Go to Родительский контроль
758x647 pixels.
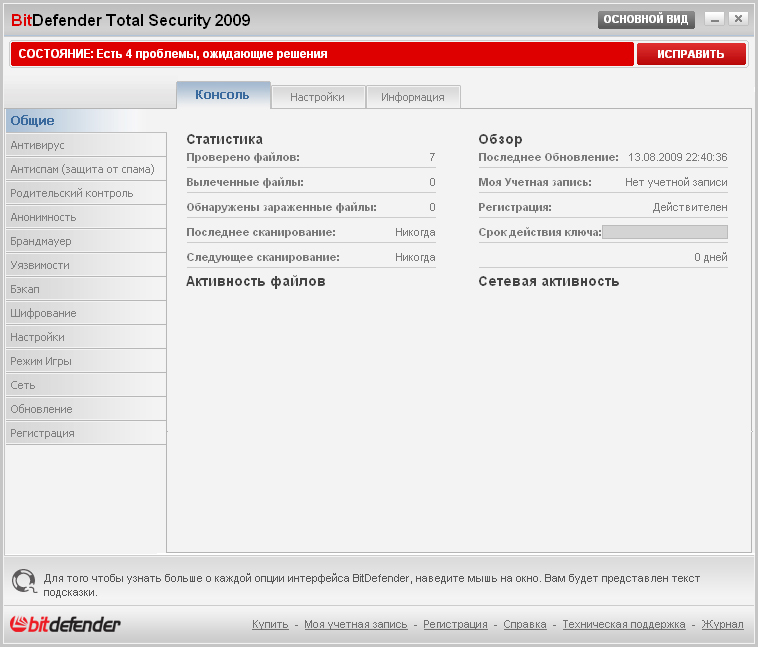(x=86, y=193)
